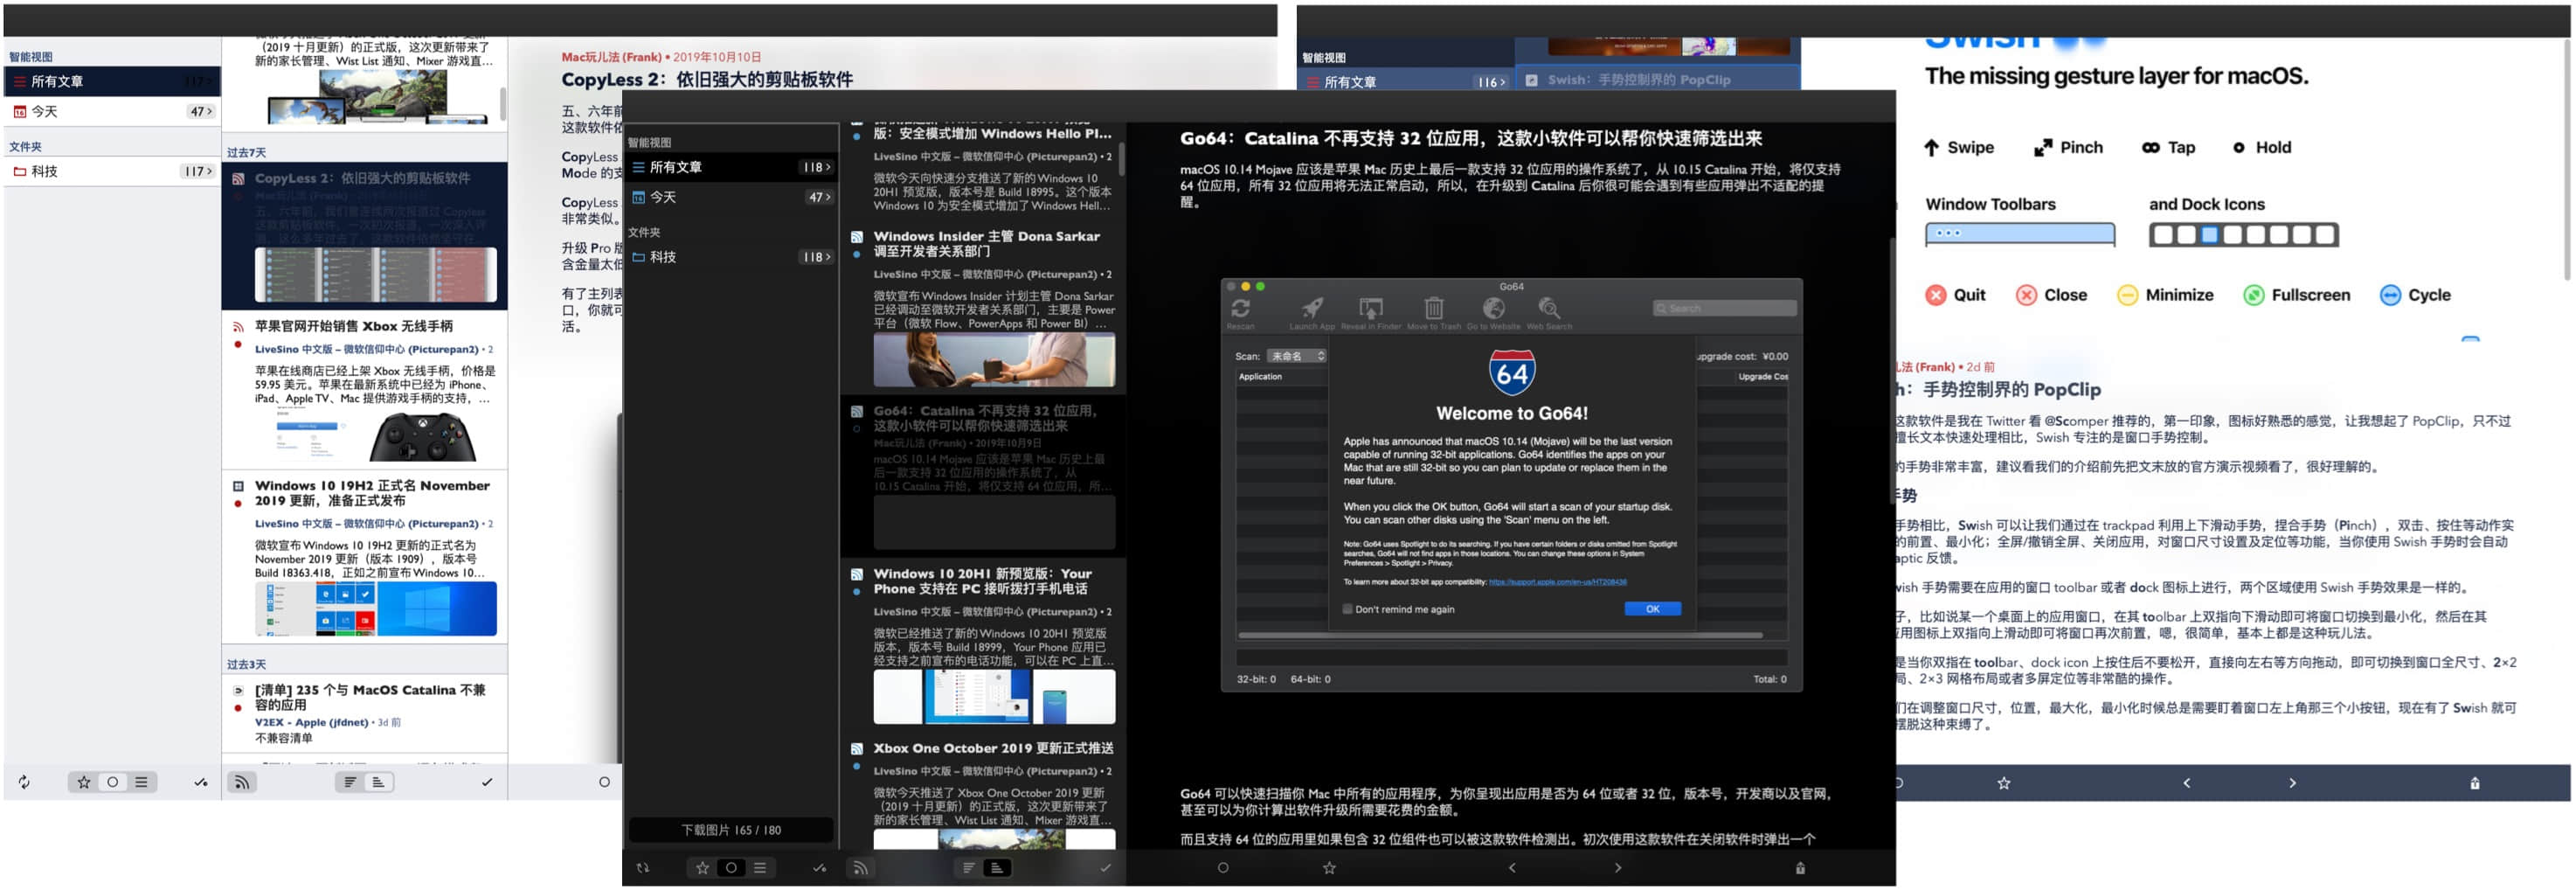Viewport: 2576px width, 890px height.
Task: Open 苹果官网开始销售 Xbox 无线手柄 article
Action: coord(365,390)
